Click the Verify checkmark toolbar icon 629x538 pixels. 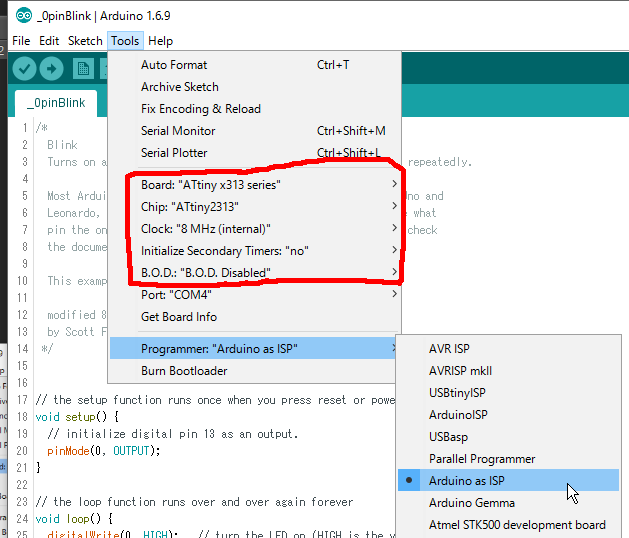click(24, 69)
